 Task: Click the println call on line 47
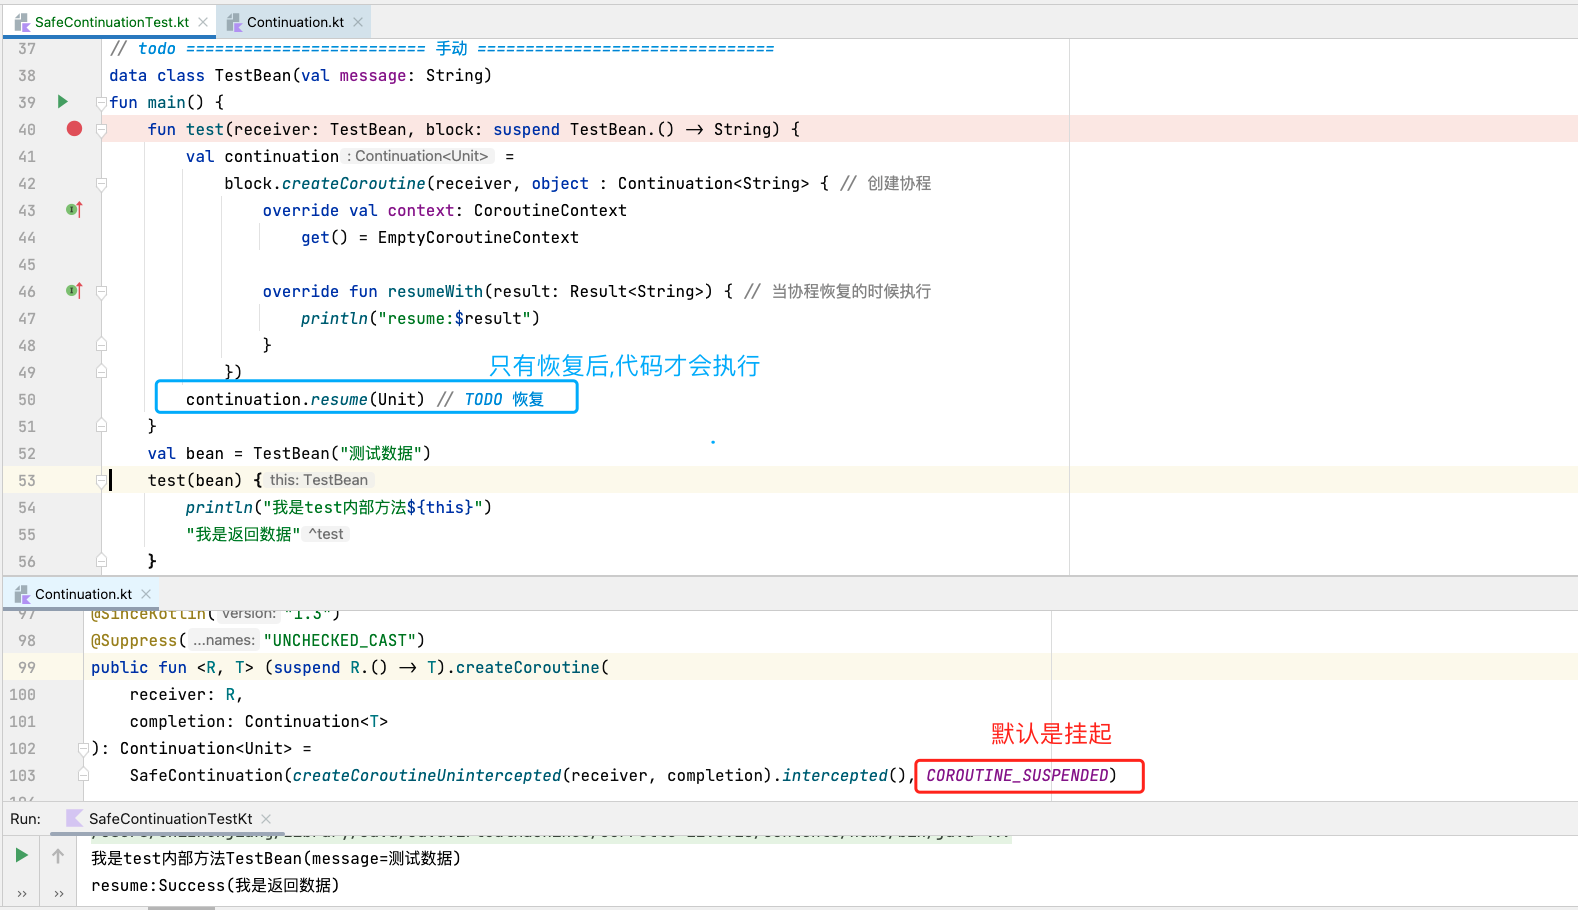334,318
